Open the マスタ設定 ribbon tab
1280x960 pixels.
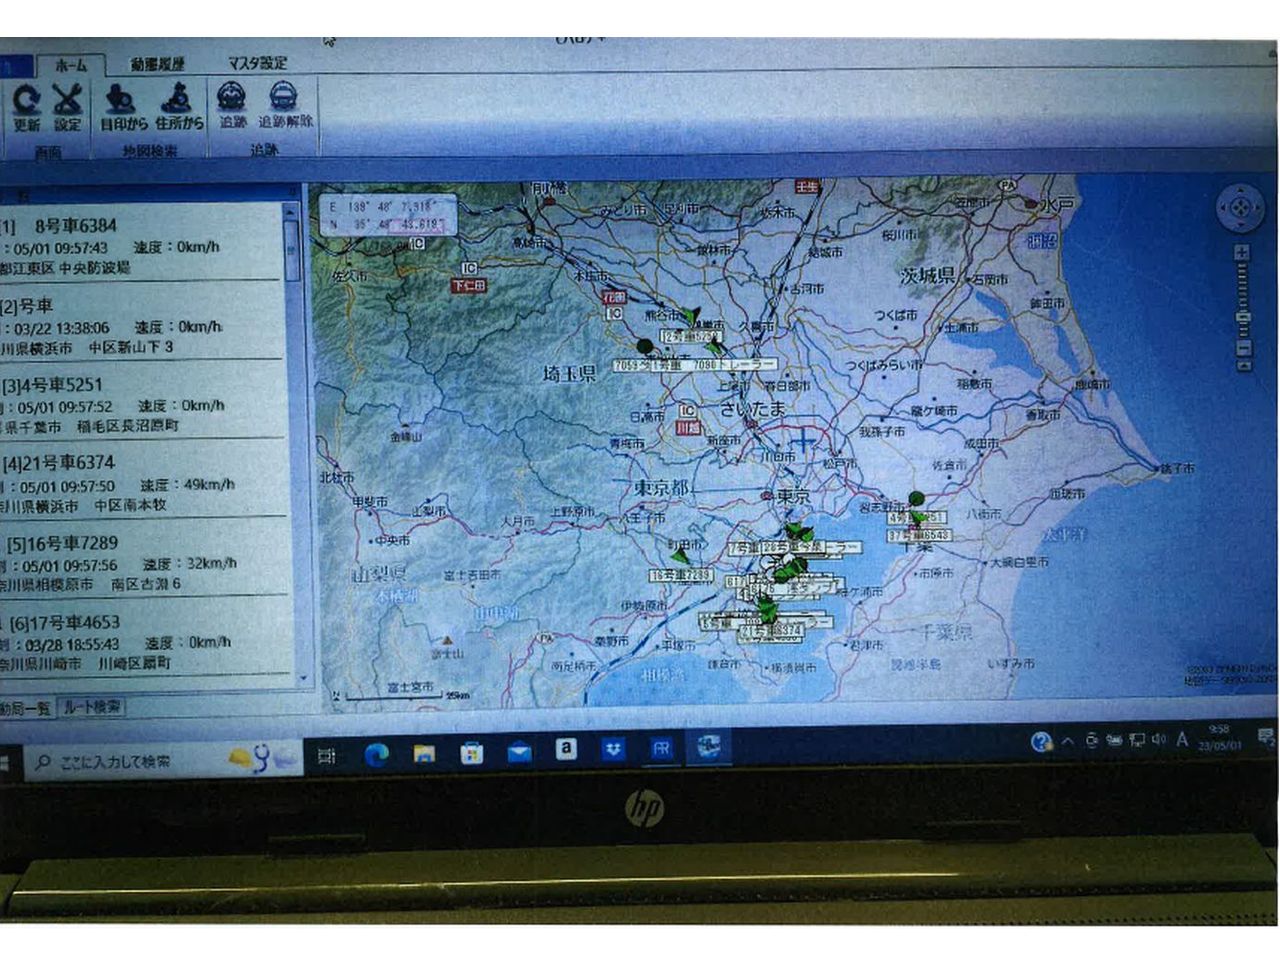click(256, 62)
